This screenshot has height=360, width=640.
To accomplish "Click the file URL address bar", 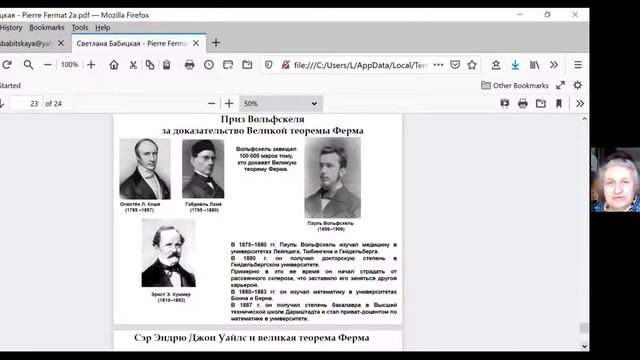I will pyautogui.click(x=360, y=65).
